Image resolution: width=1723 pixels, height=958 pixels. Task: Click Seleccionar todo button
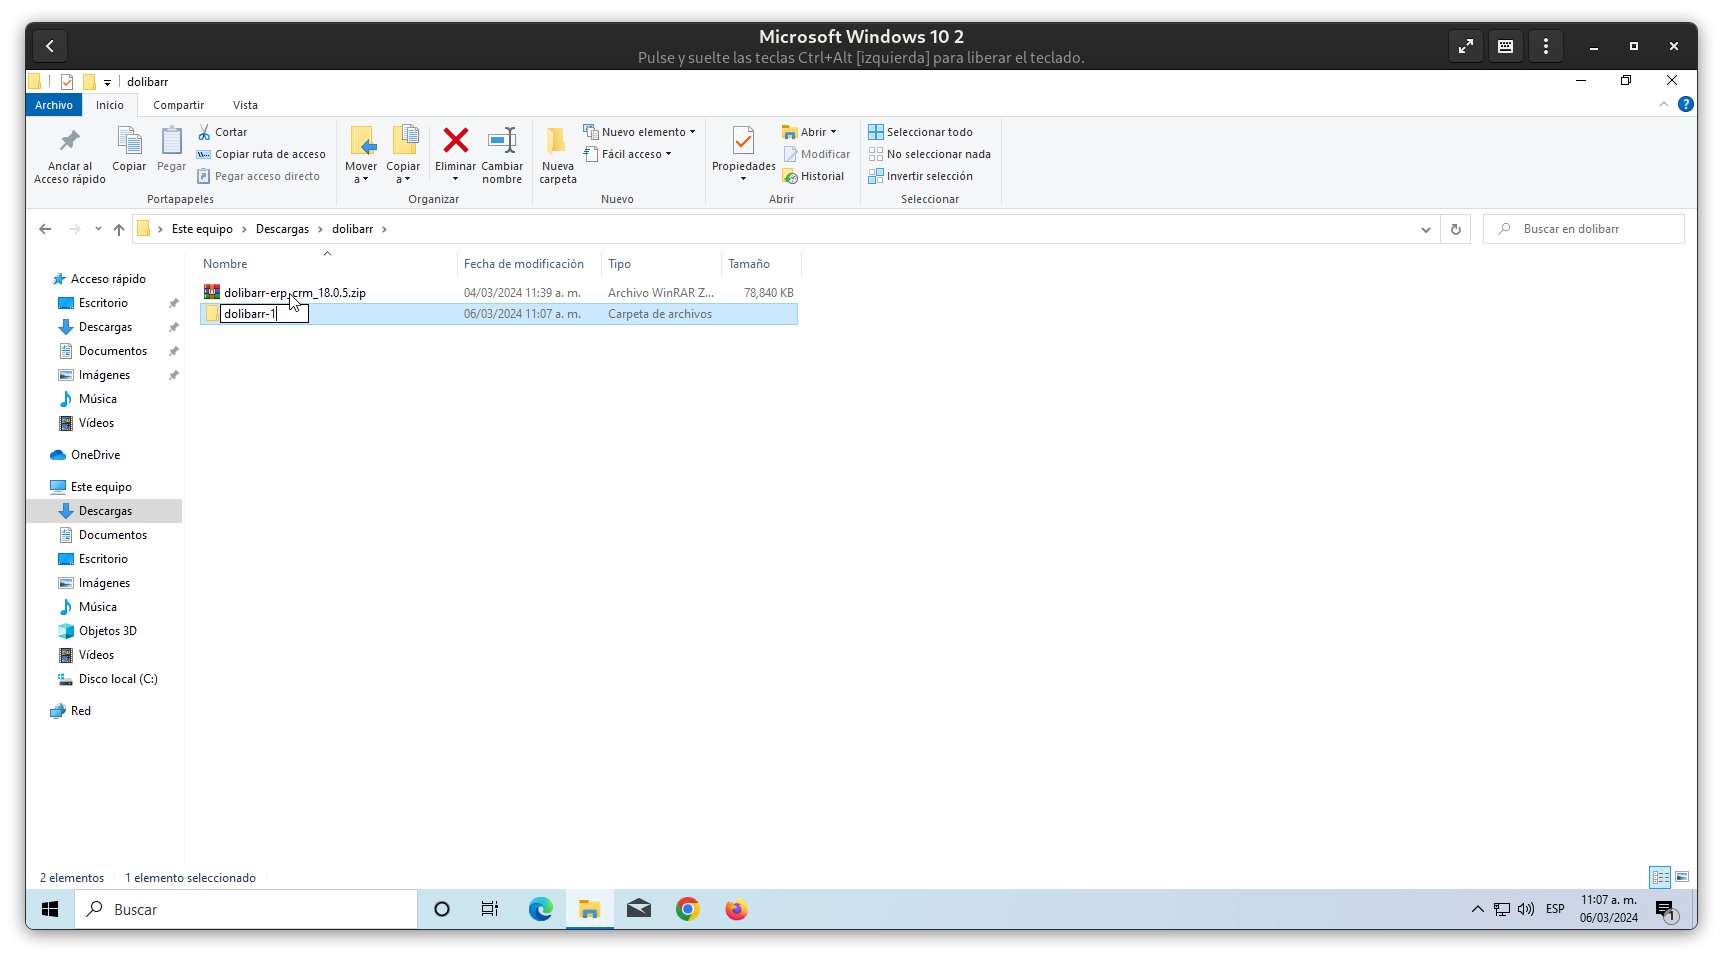coord(929,132)
